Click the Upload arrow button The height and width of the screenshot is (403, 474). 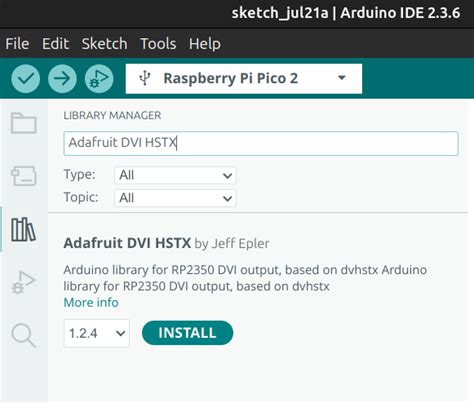point(62,79)
